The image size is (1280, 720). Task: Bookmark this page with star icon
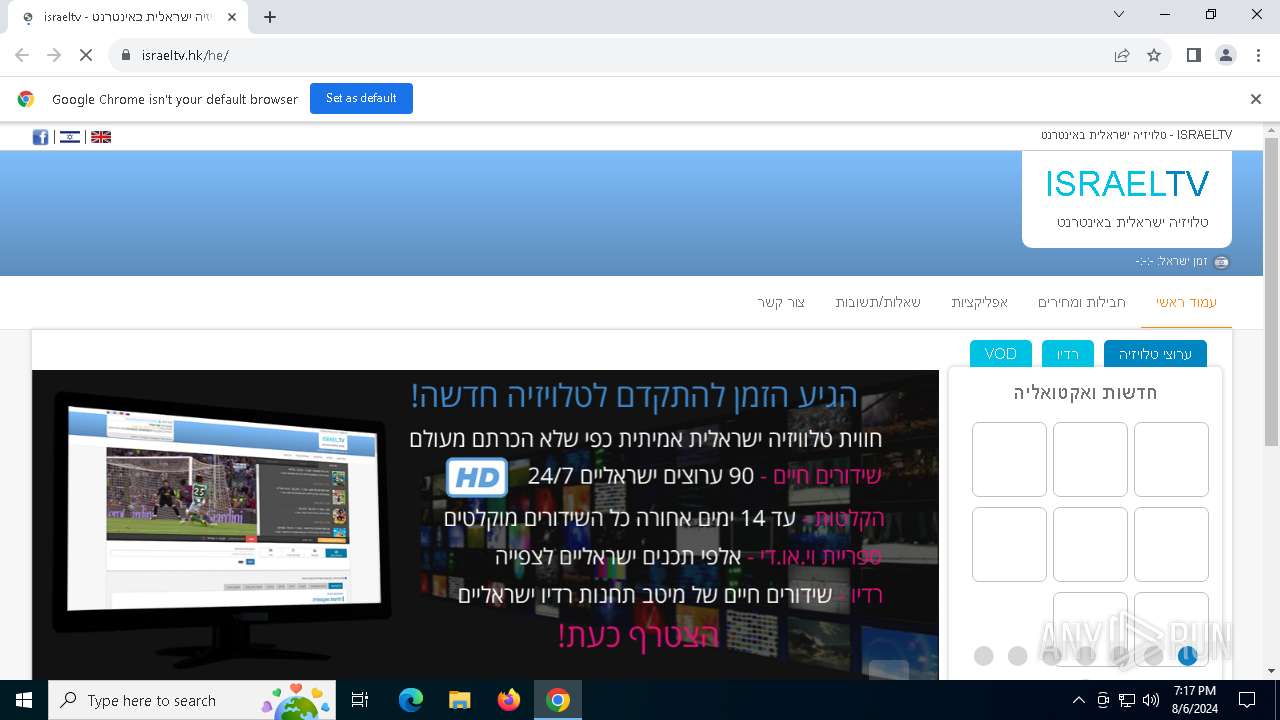coord(1154,55)
